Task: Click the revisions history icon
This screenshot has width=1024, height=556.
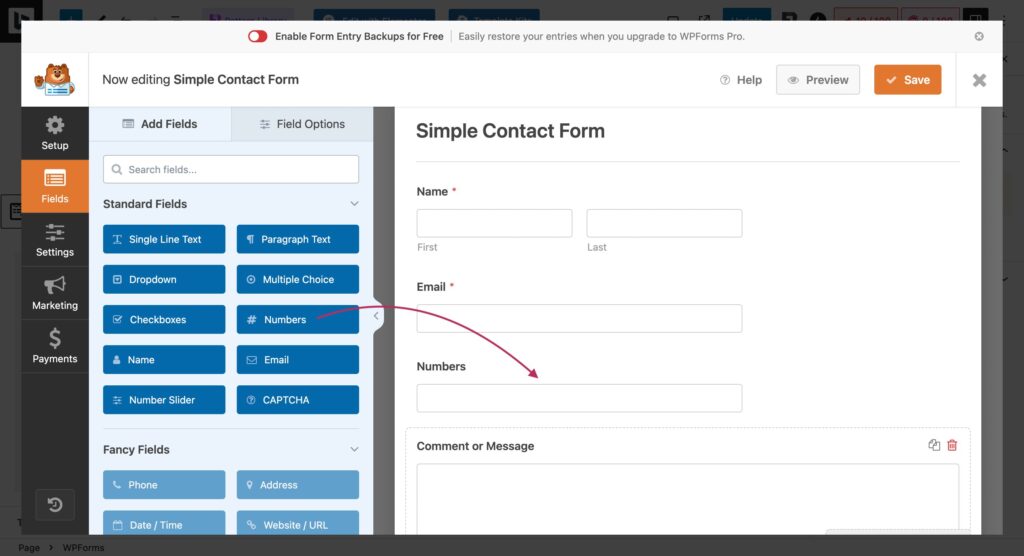Action: [x=55, y=504]
